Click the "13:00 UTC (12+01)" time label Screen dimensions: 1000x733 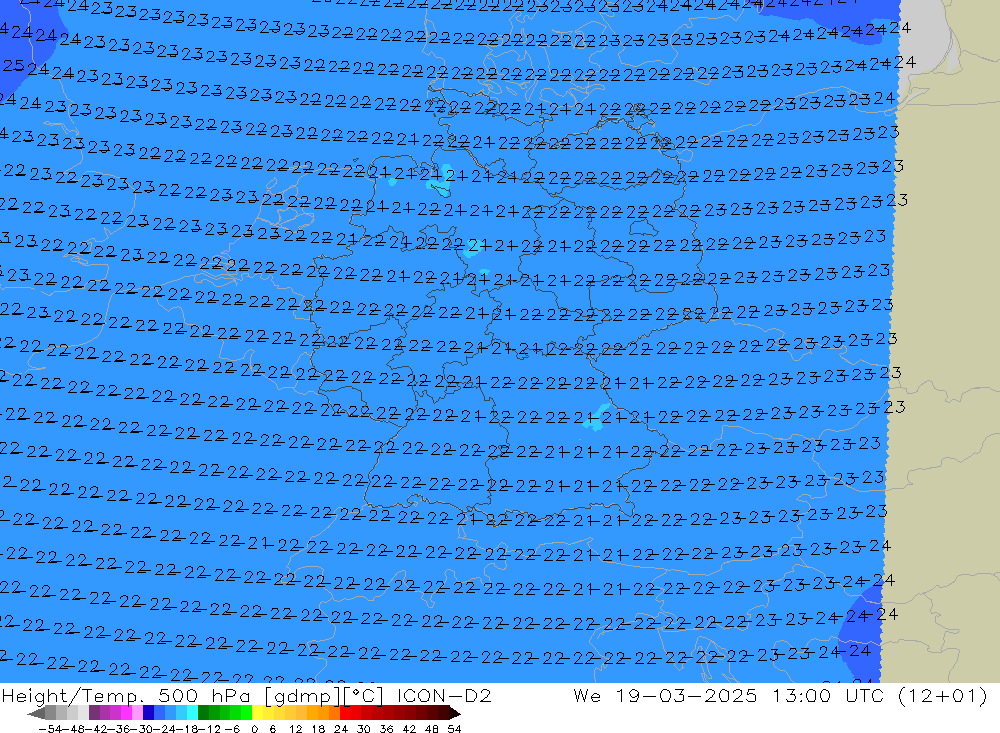(880, 695)
